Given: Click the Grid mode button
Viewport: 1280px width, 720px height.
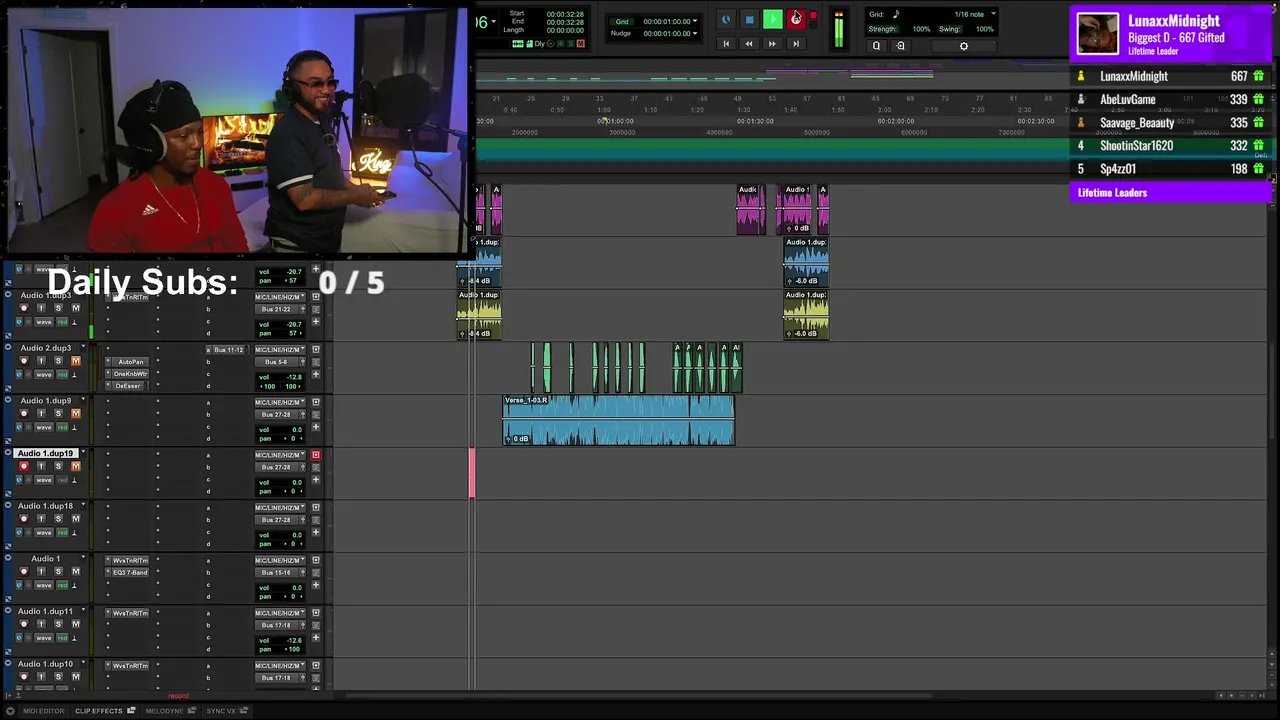Looking at the screenshot, I should [x=622, y=21].
